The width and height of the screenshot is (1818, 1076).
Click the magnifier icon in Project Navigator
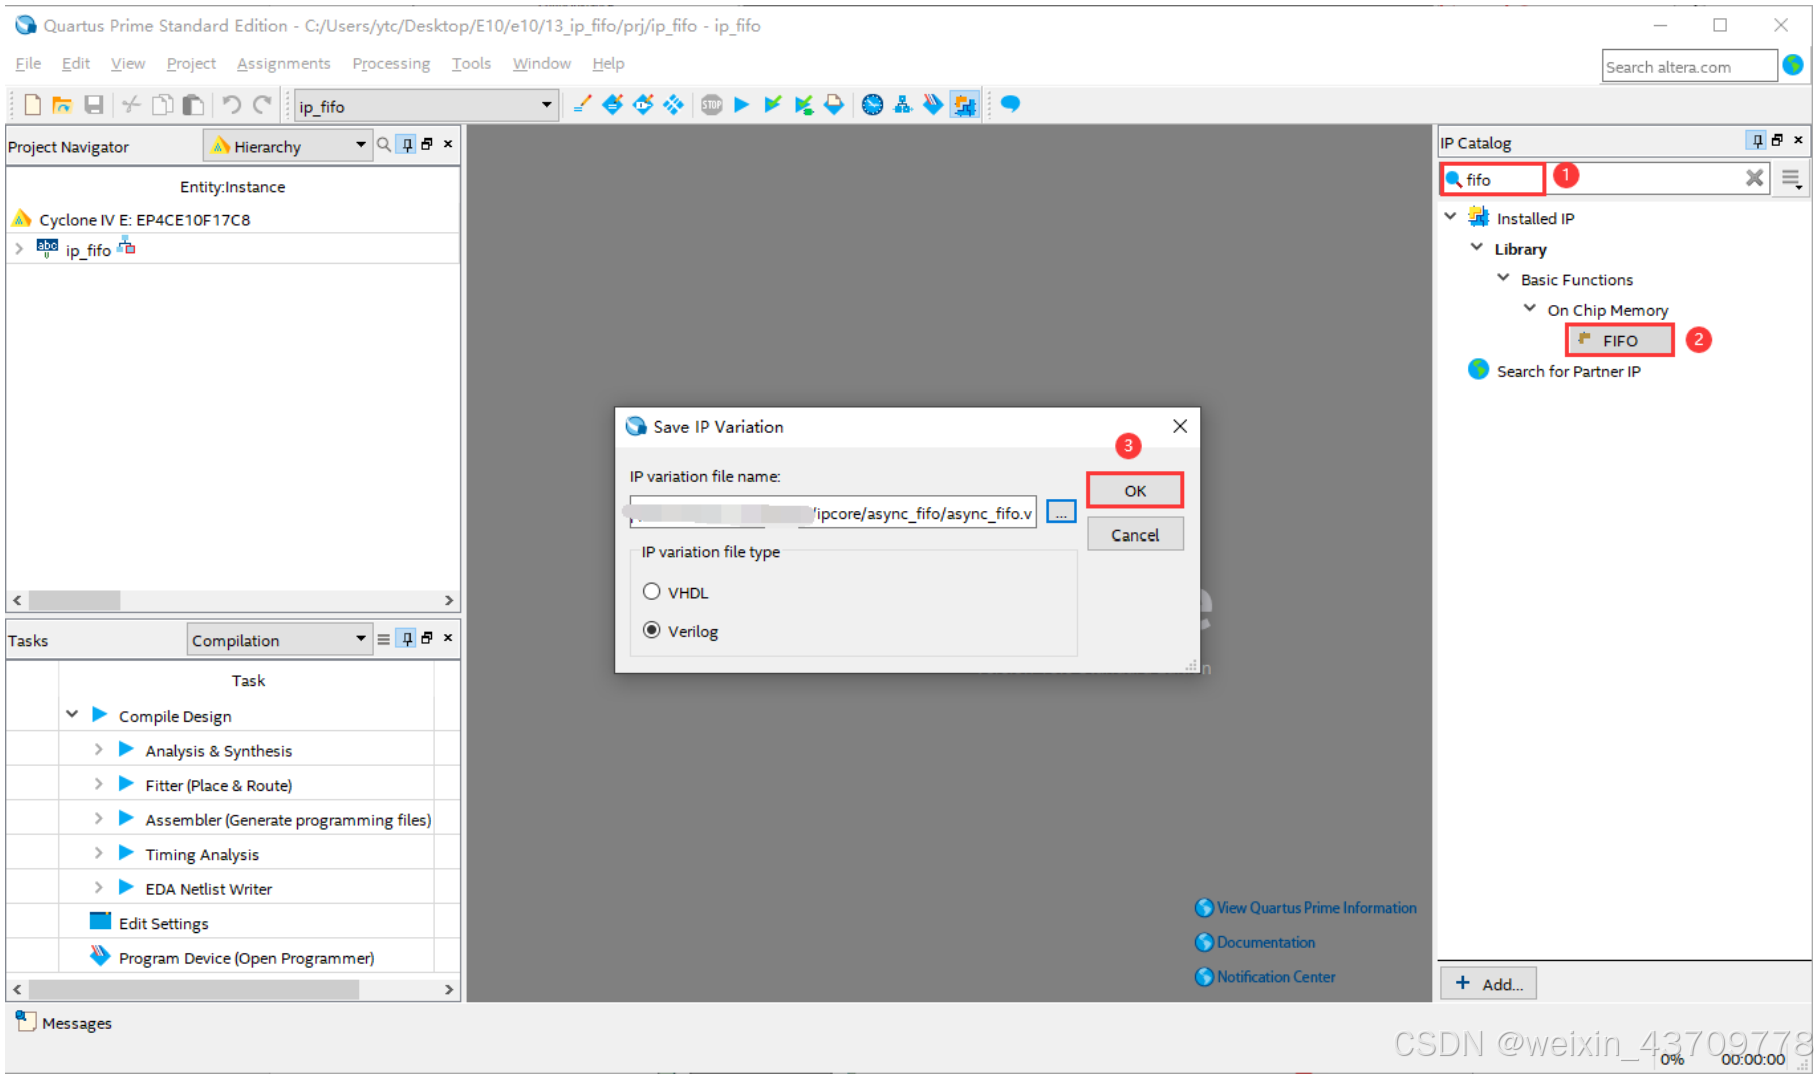pos(384,145)
